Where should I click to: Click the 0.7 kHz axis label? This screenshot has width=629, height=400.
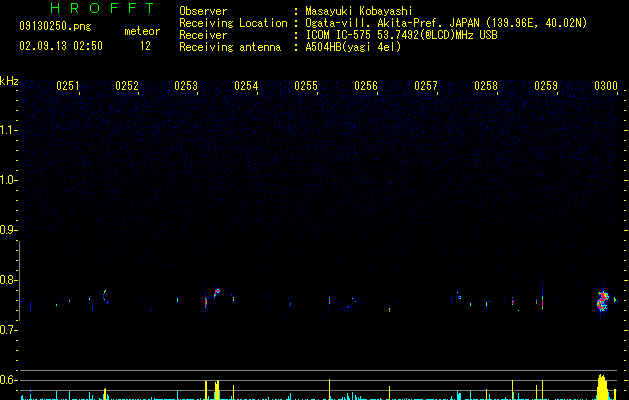(8, 330)
